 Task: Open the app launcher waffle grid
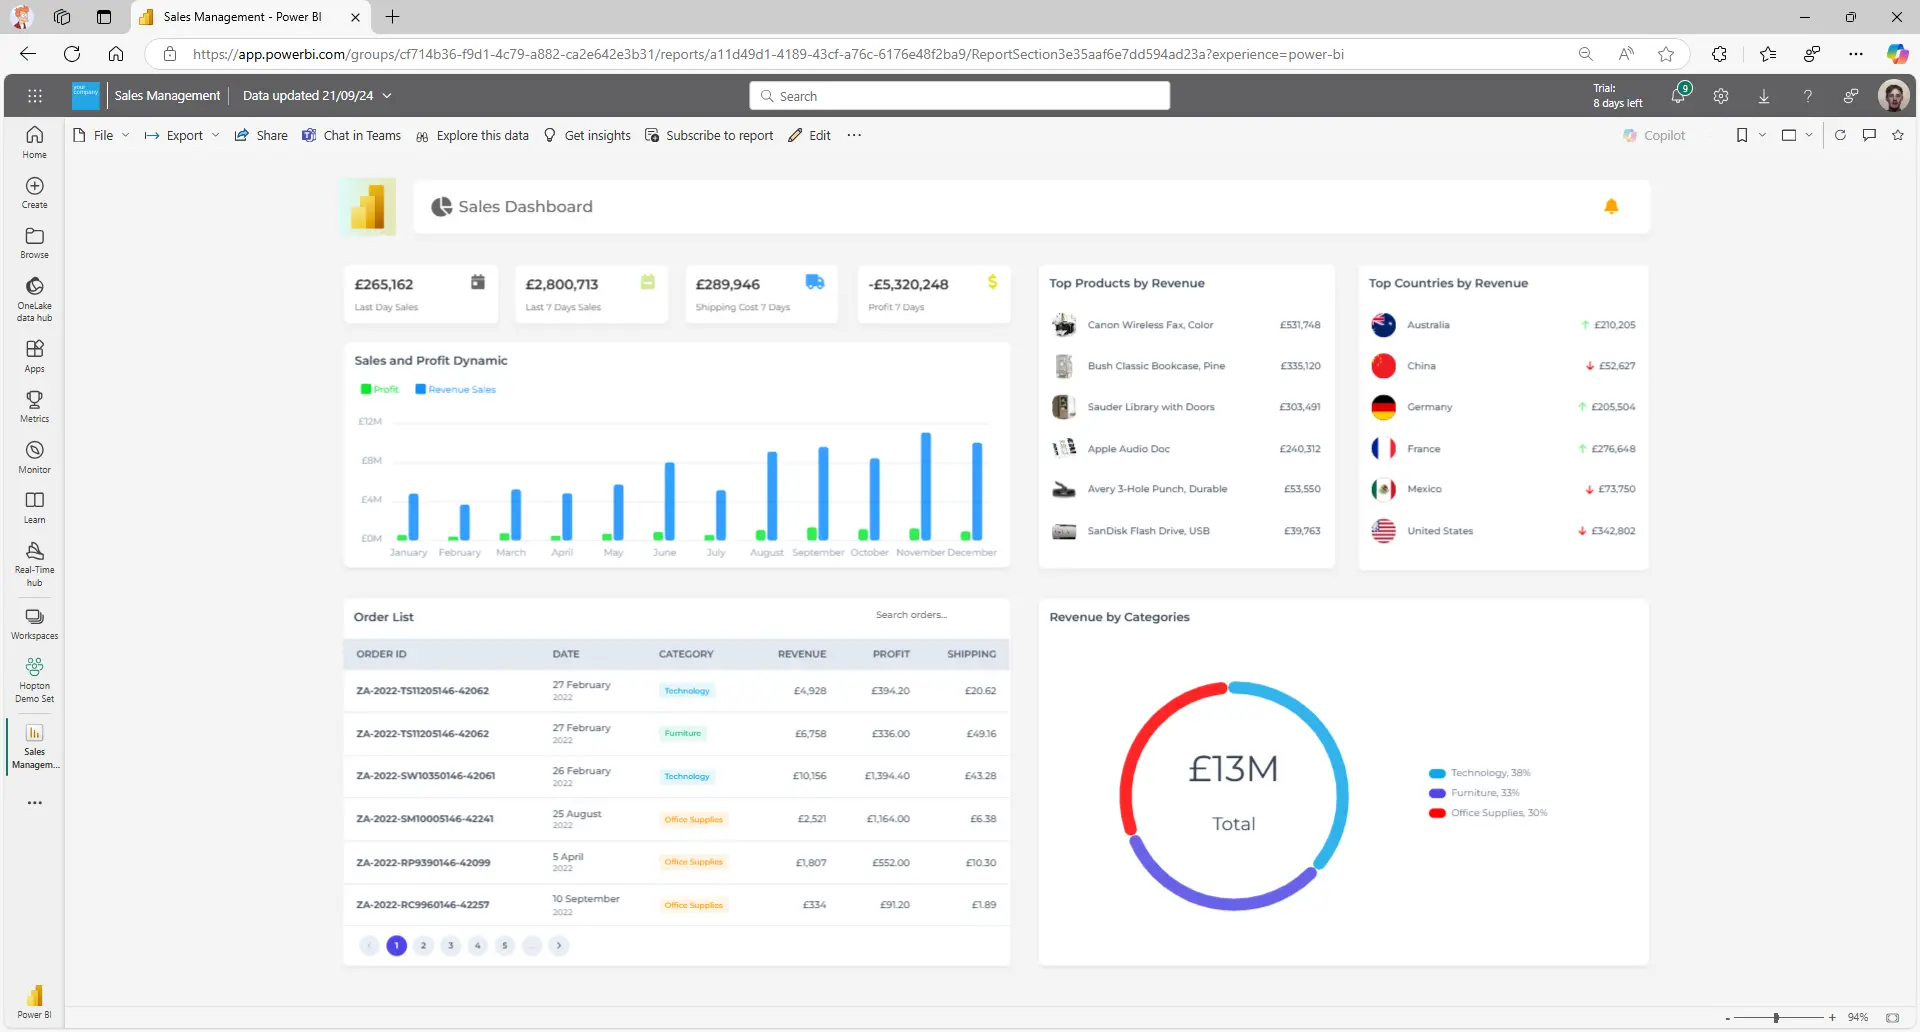35,96
